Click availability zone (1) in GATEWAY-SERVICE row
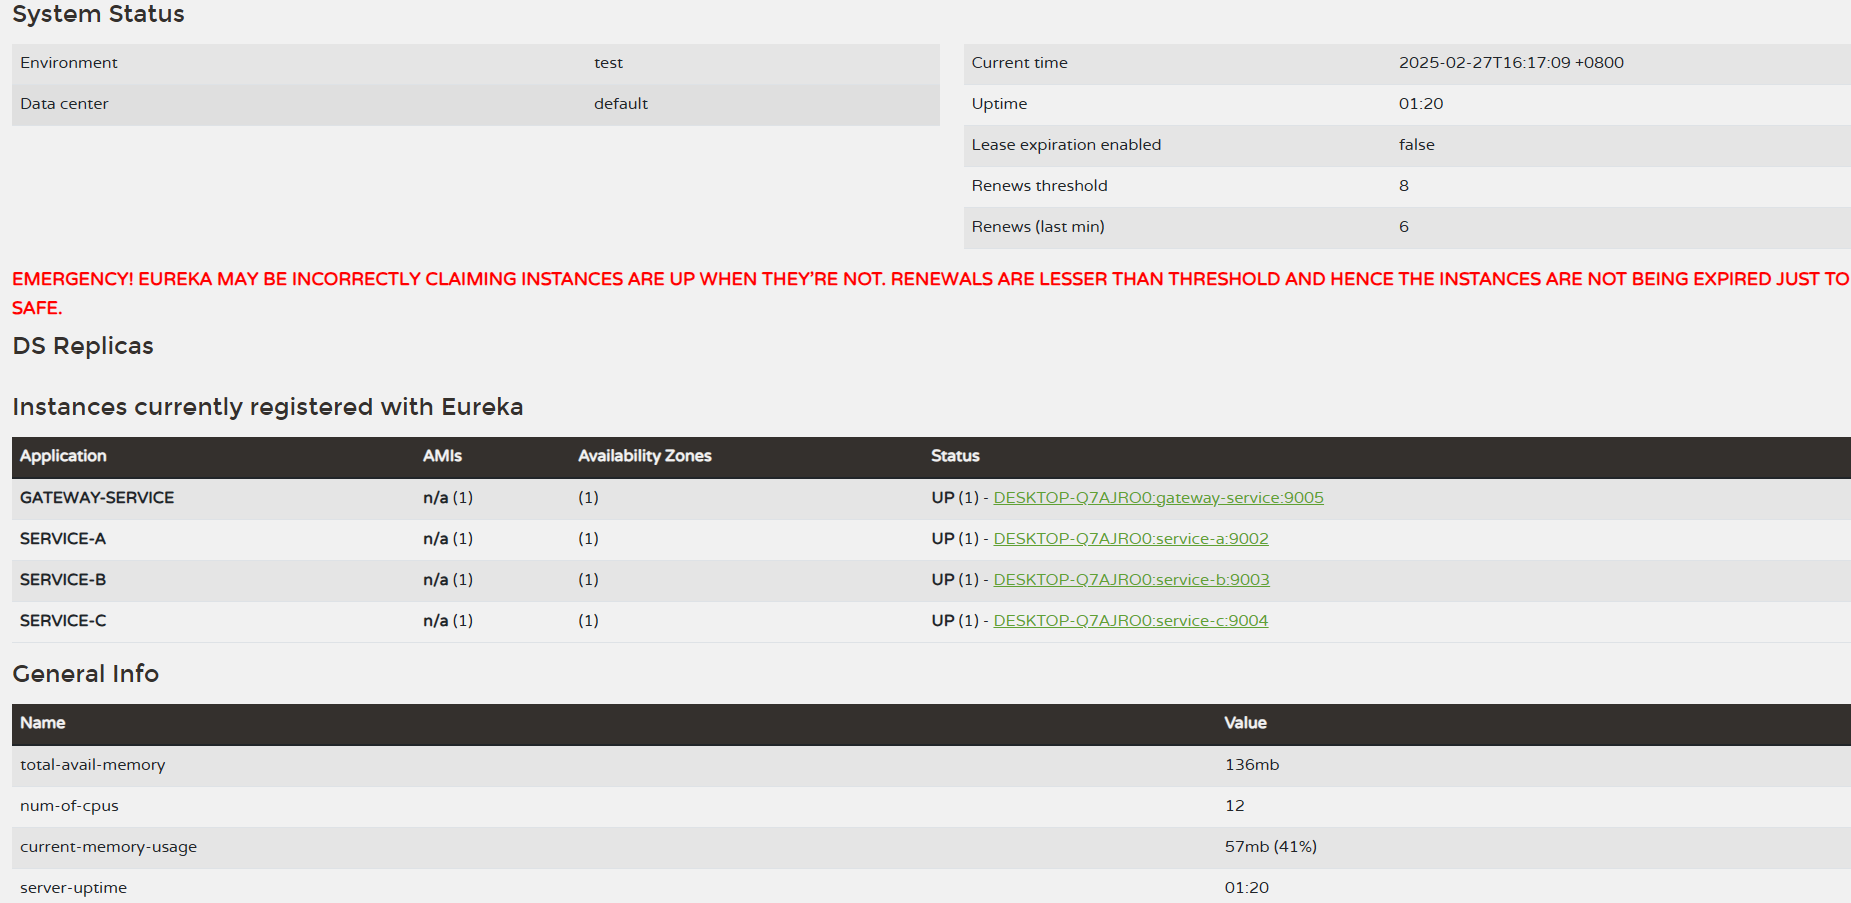The width and height of the screenshot is (1851, 903). [588, 498]
